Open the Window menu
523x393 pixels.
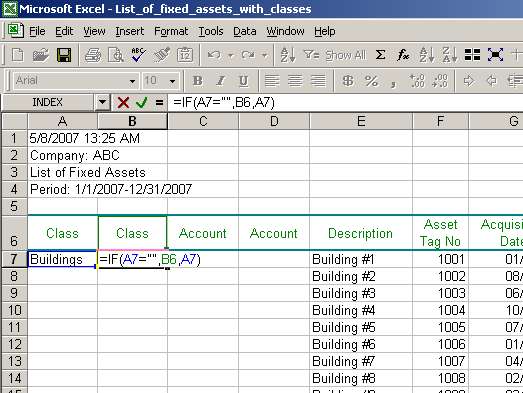(285, 31)
